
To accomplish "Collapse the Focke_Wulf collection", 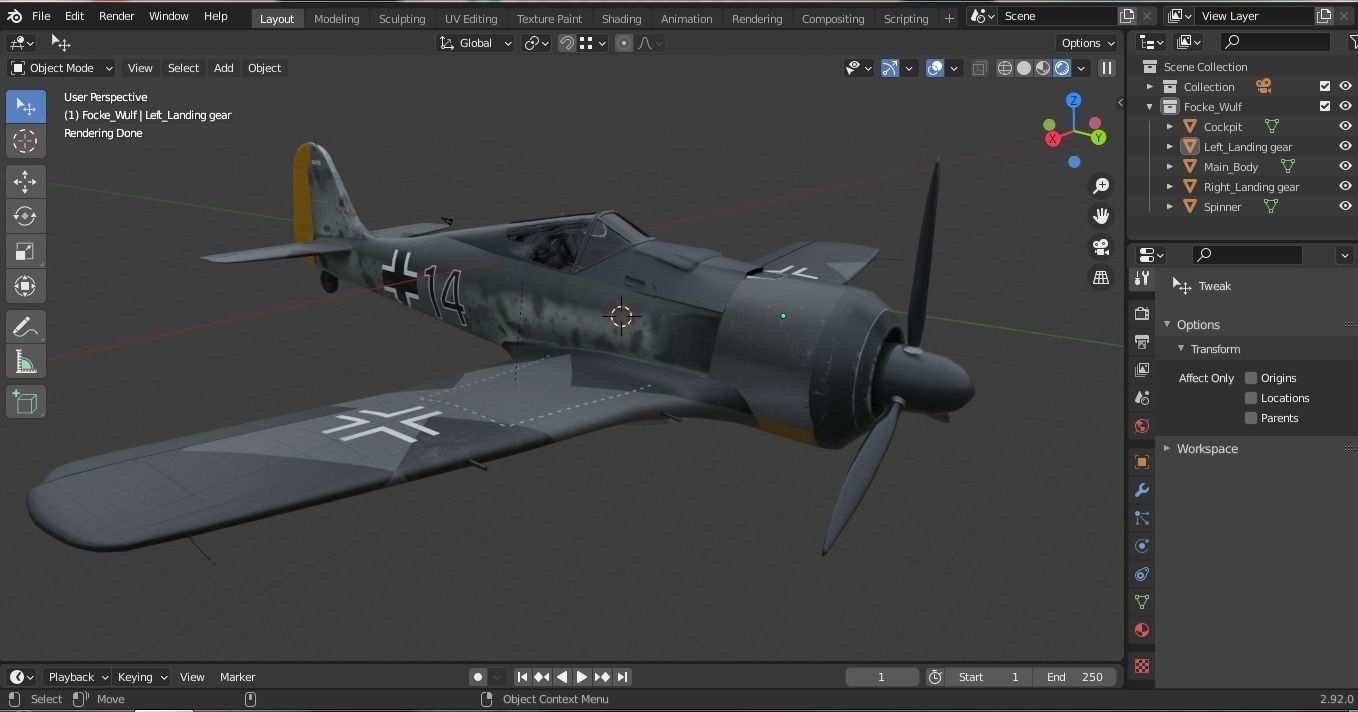I will tap(1150, 107).
